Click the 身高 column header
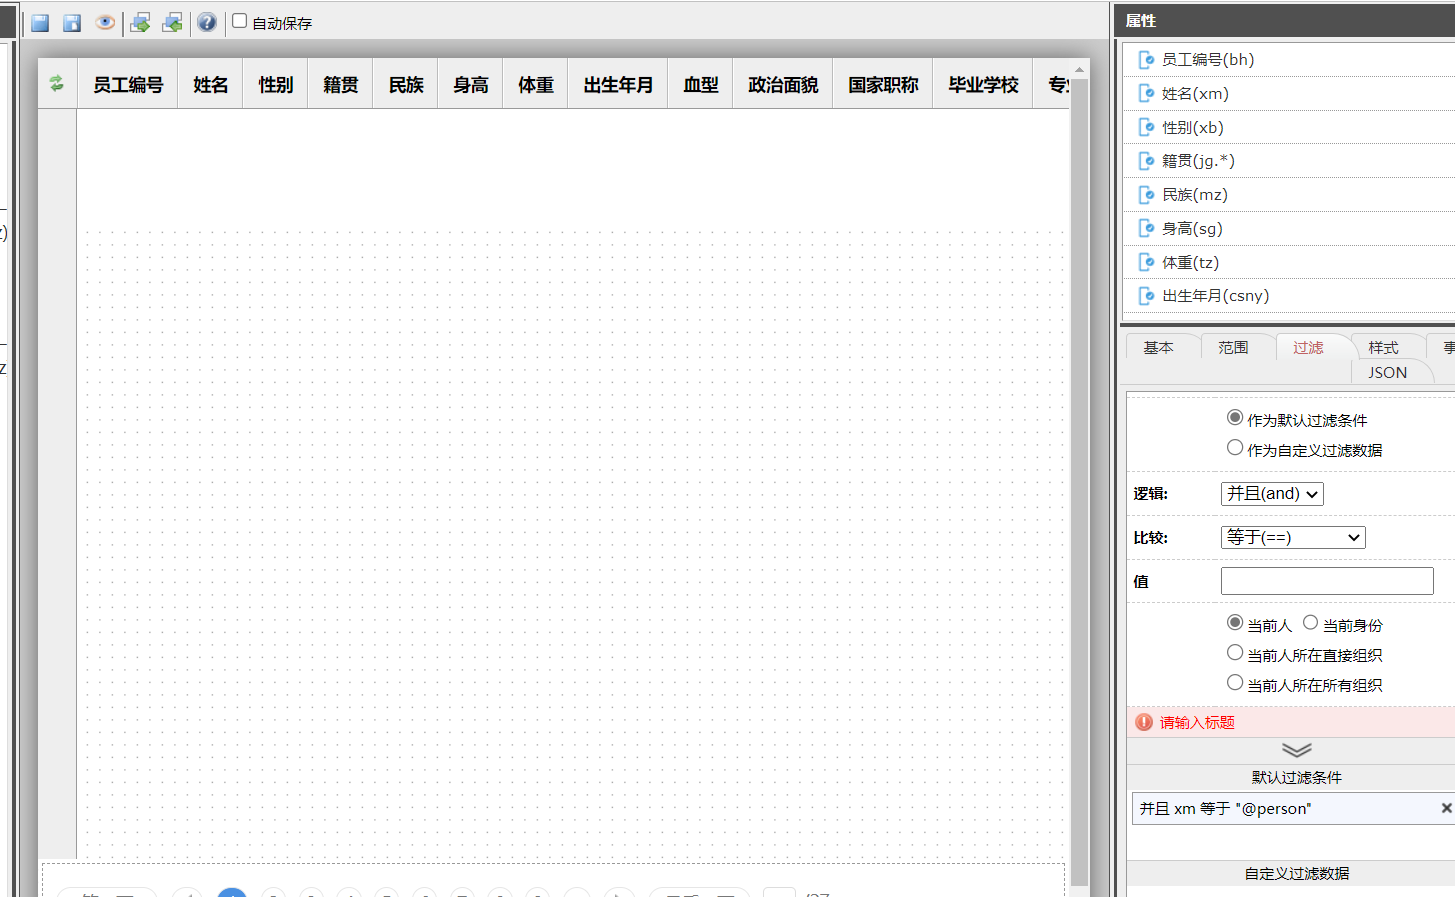1455x897 pixels. pyautogui.click(x=471, y=85)
